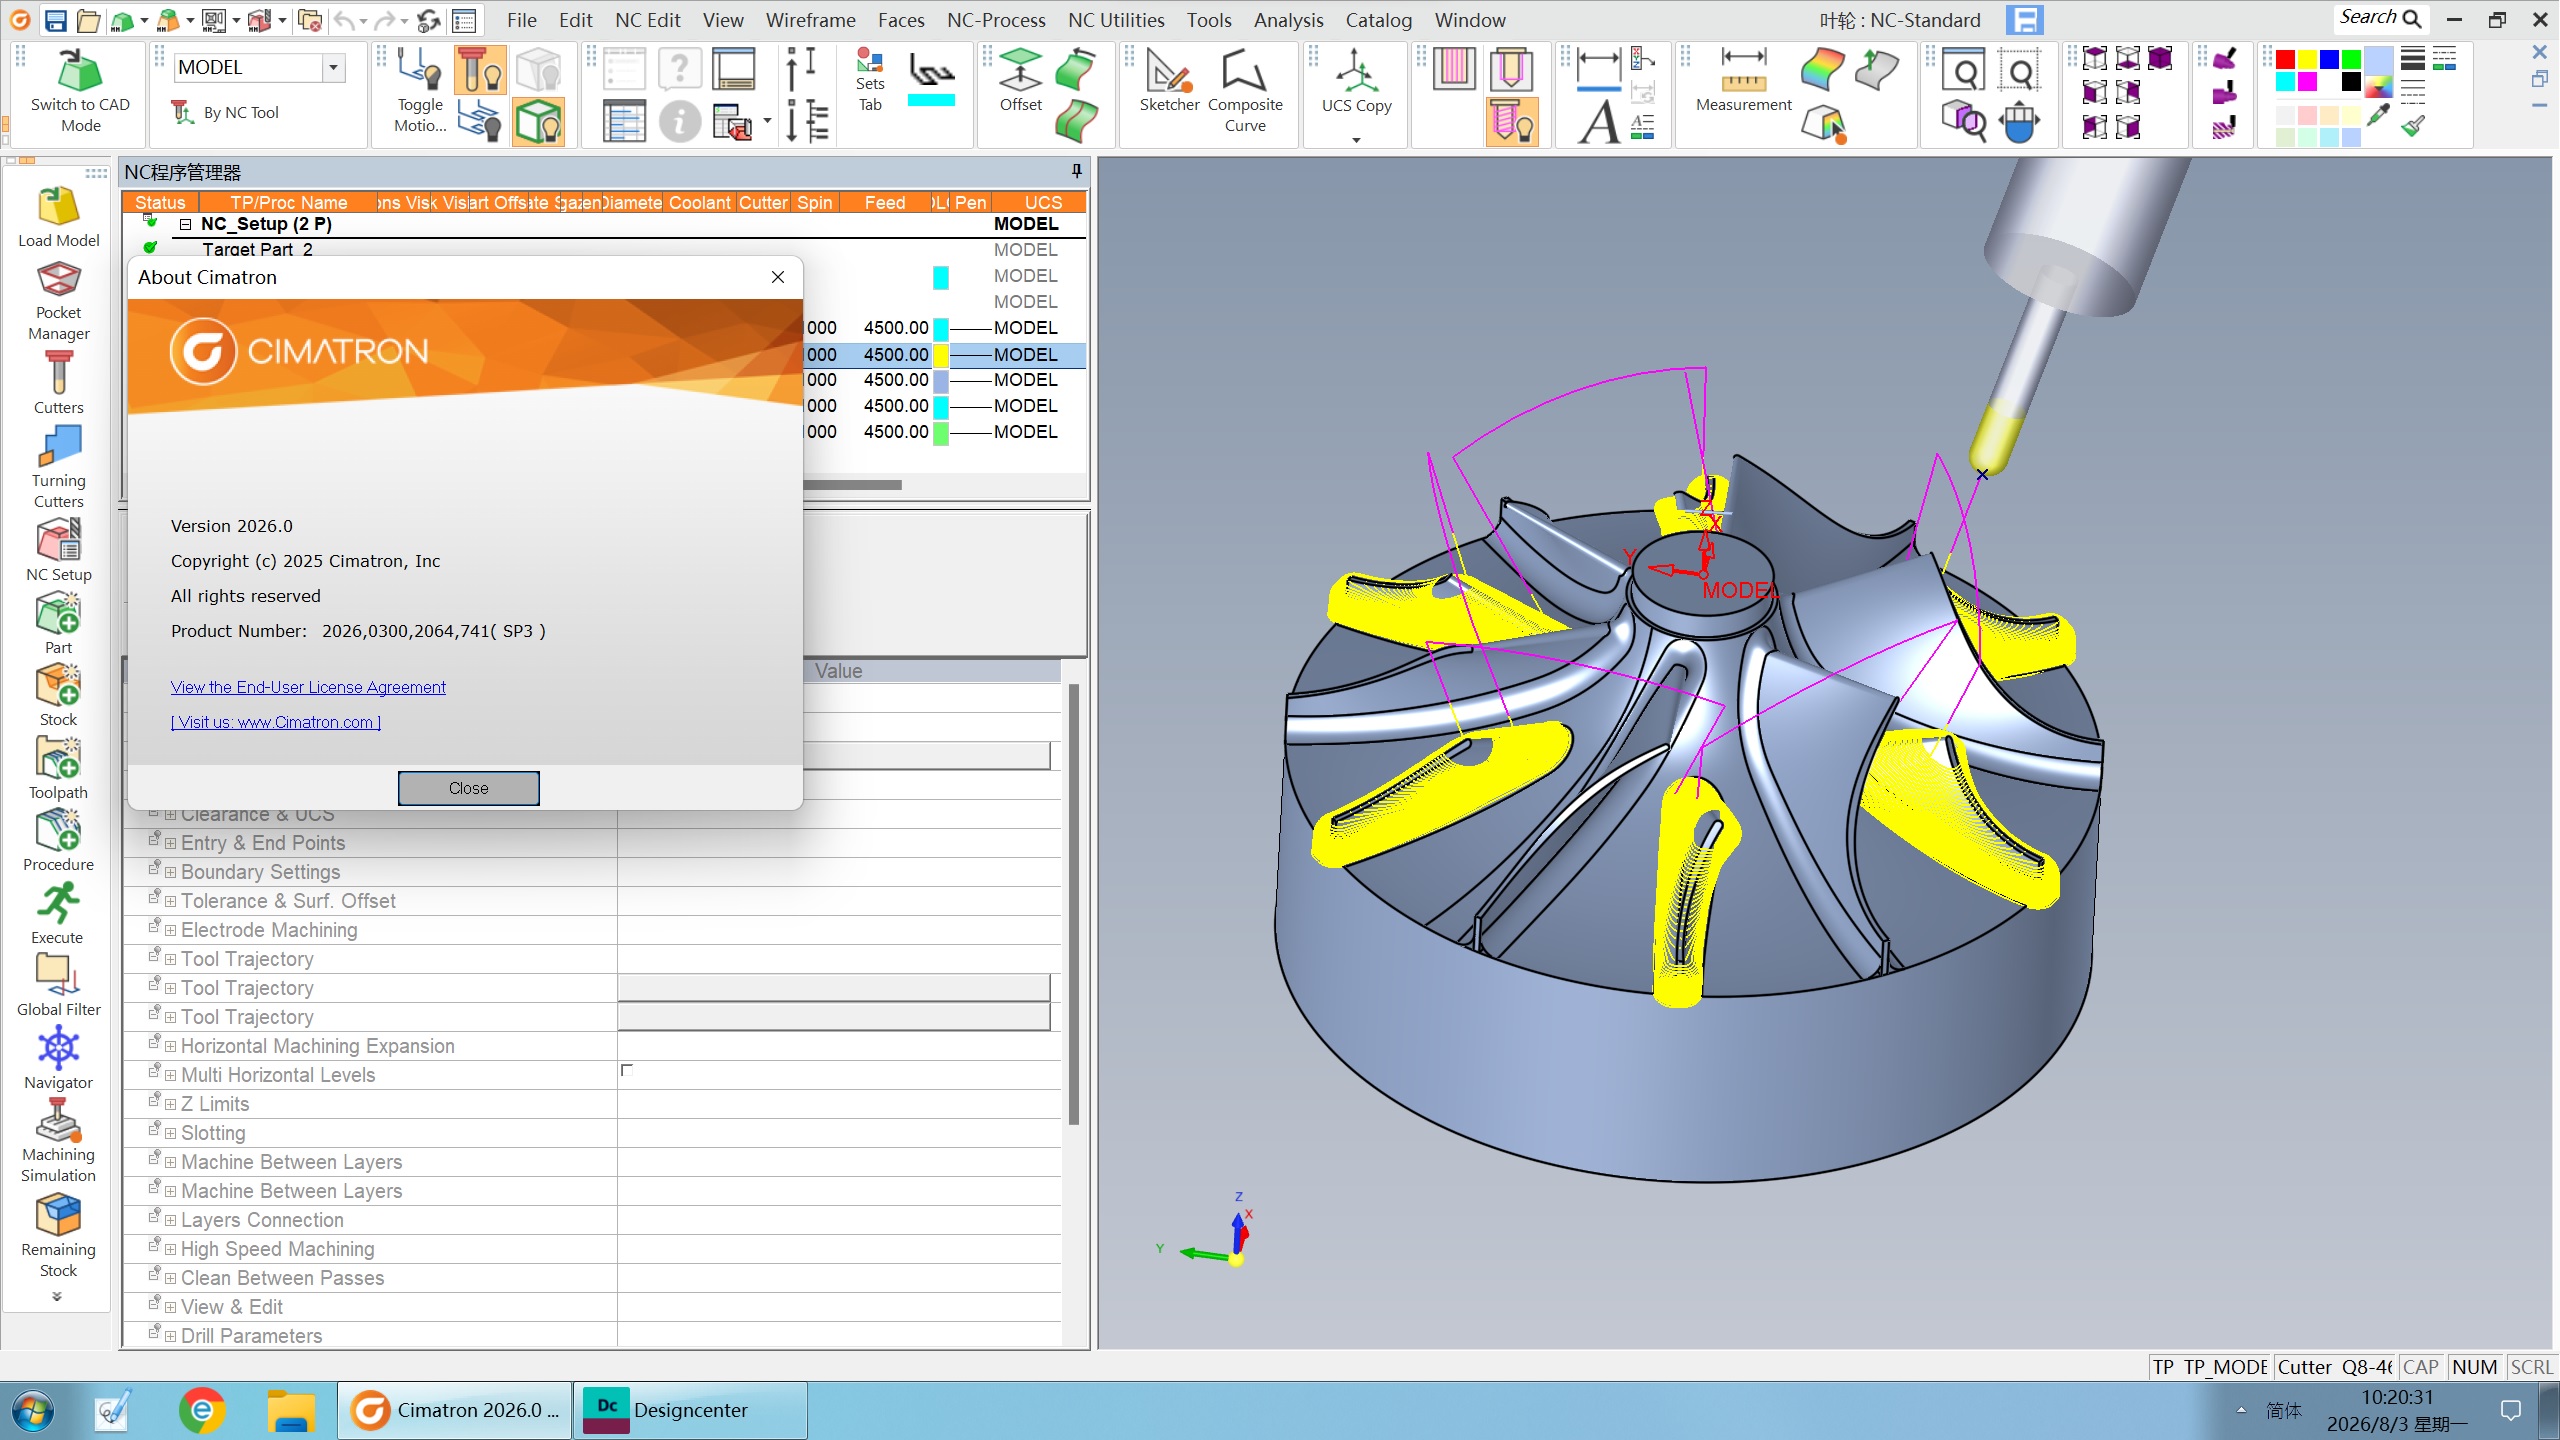Sort by Feed column header
This screenshot has width=2560, height=1440.
pos(884,202)
